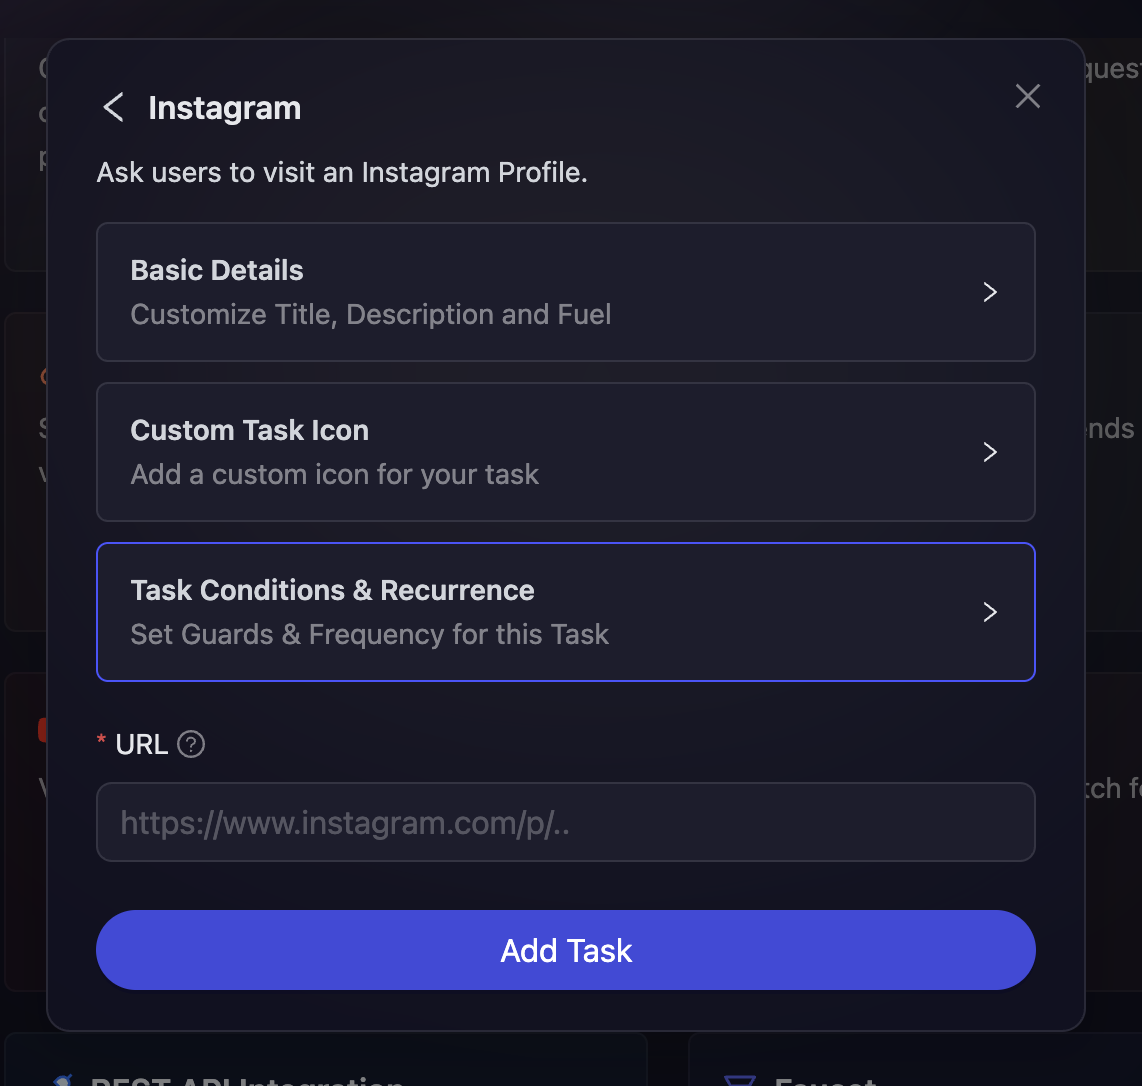Image resolution: width=1142 pixels, height=1086 pixels.
Task: Click the Faucet funnel icon
Action: [739, 1080]
